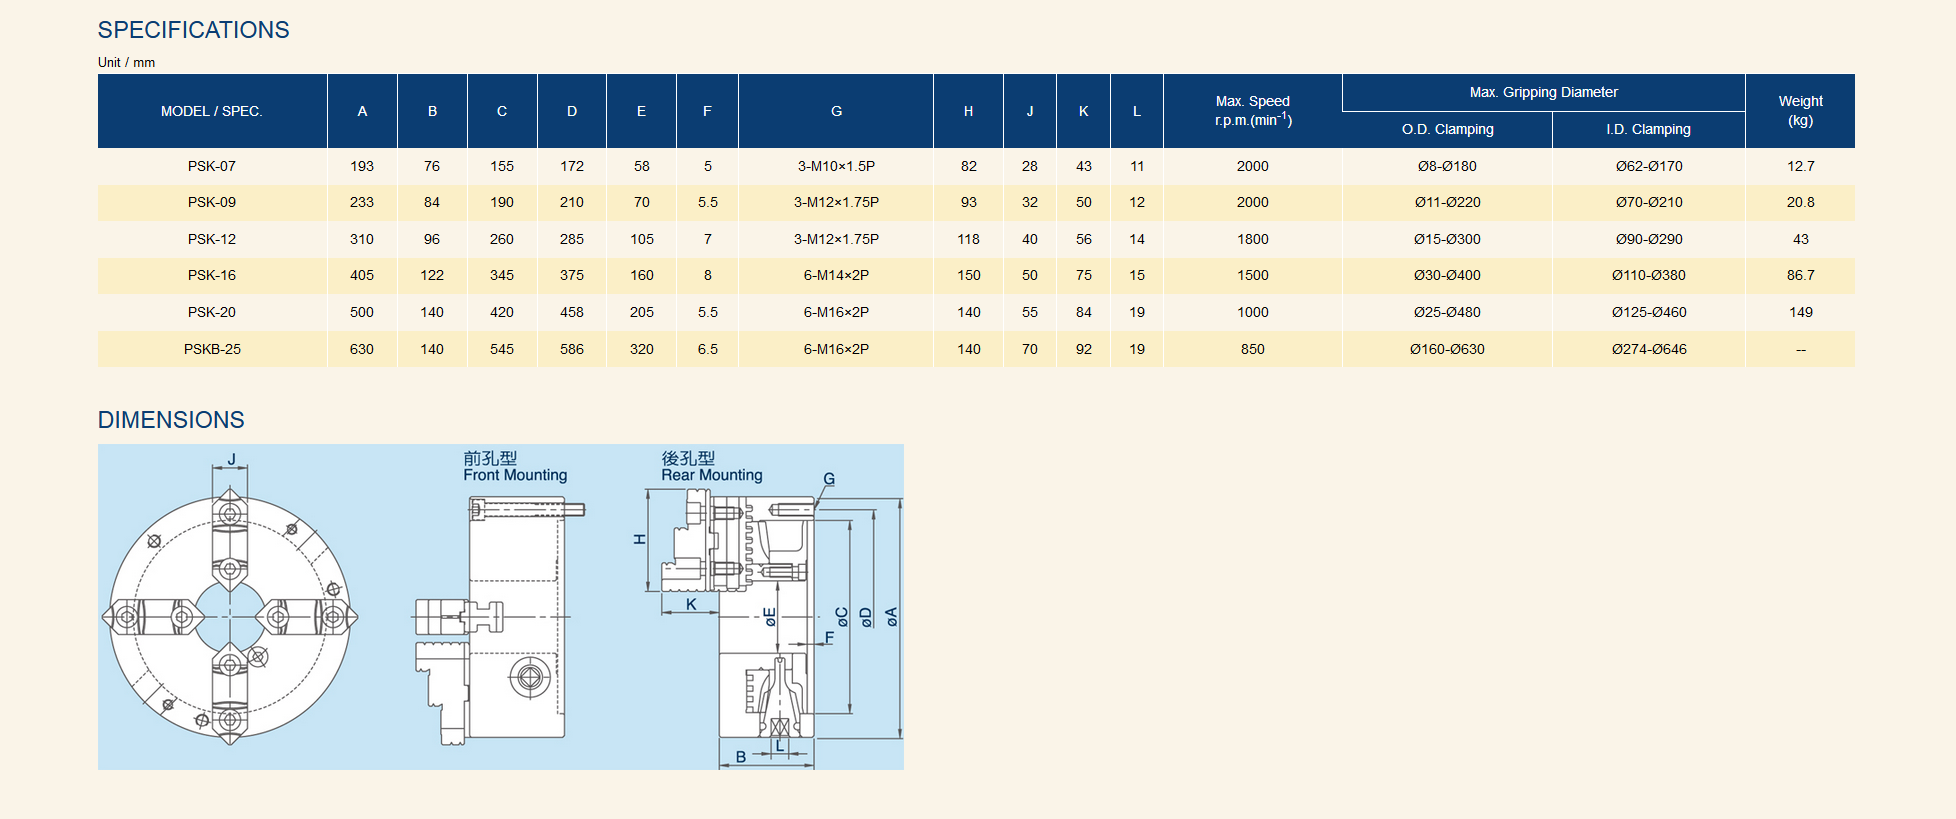Select the PSK-07 model cell

point(212,166)
